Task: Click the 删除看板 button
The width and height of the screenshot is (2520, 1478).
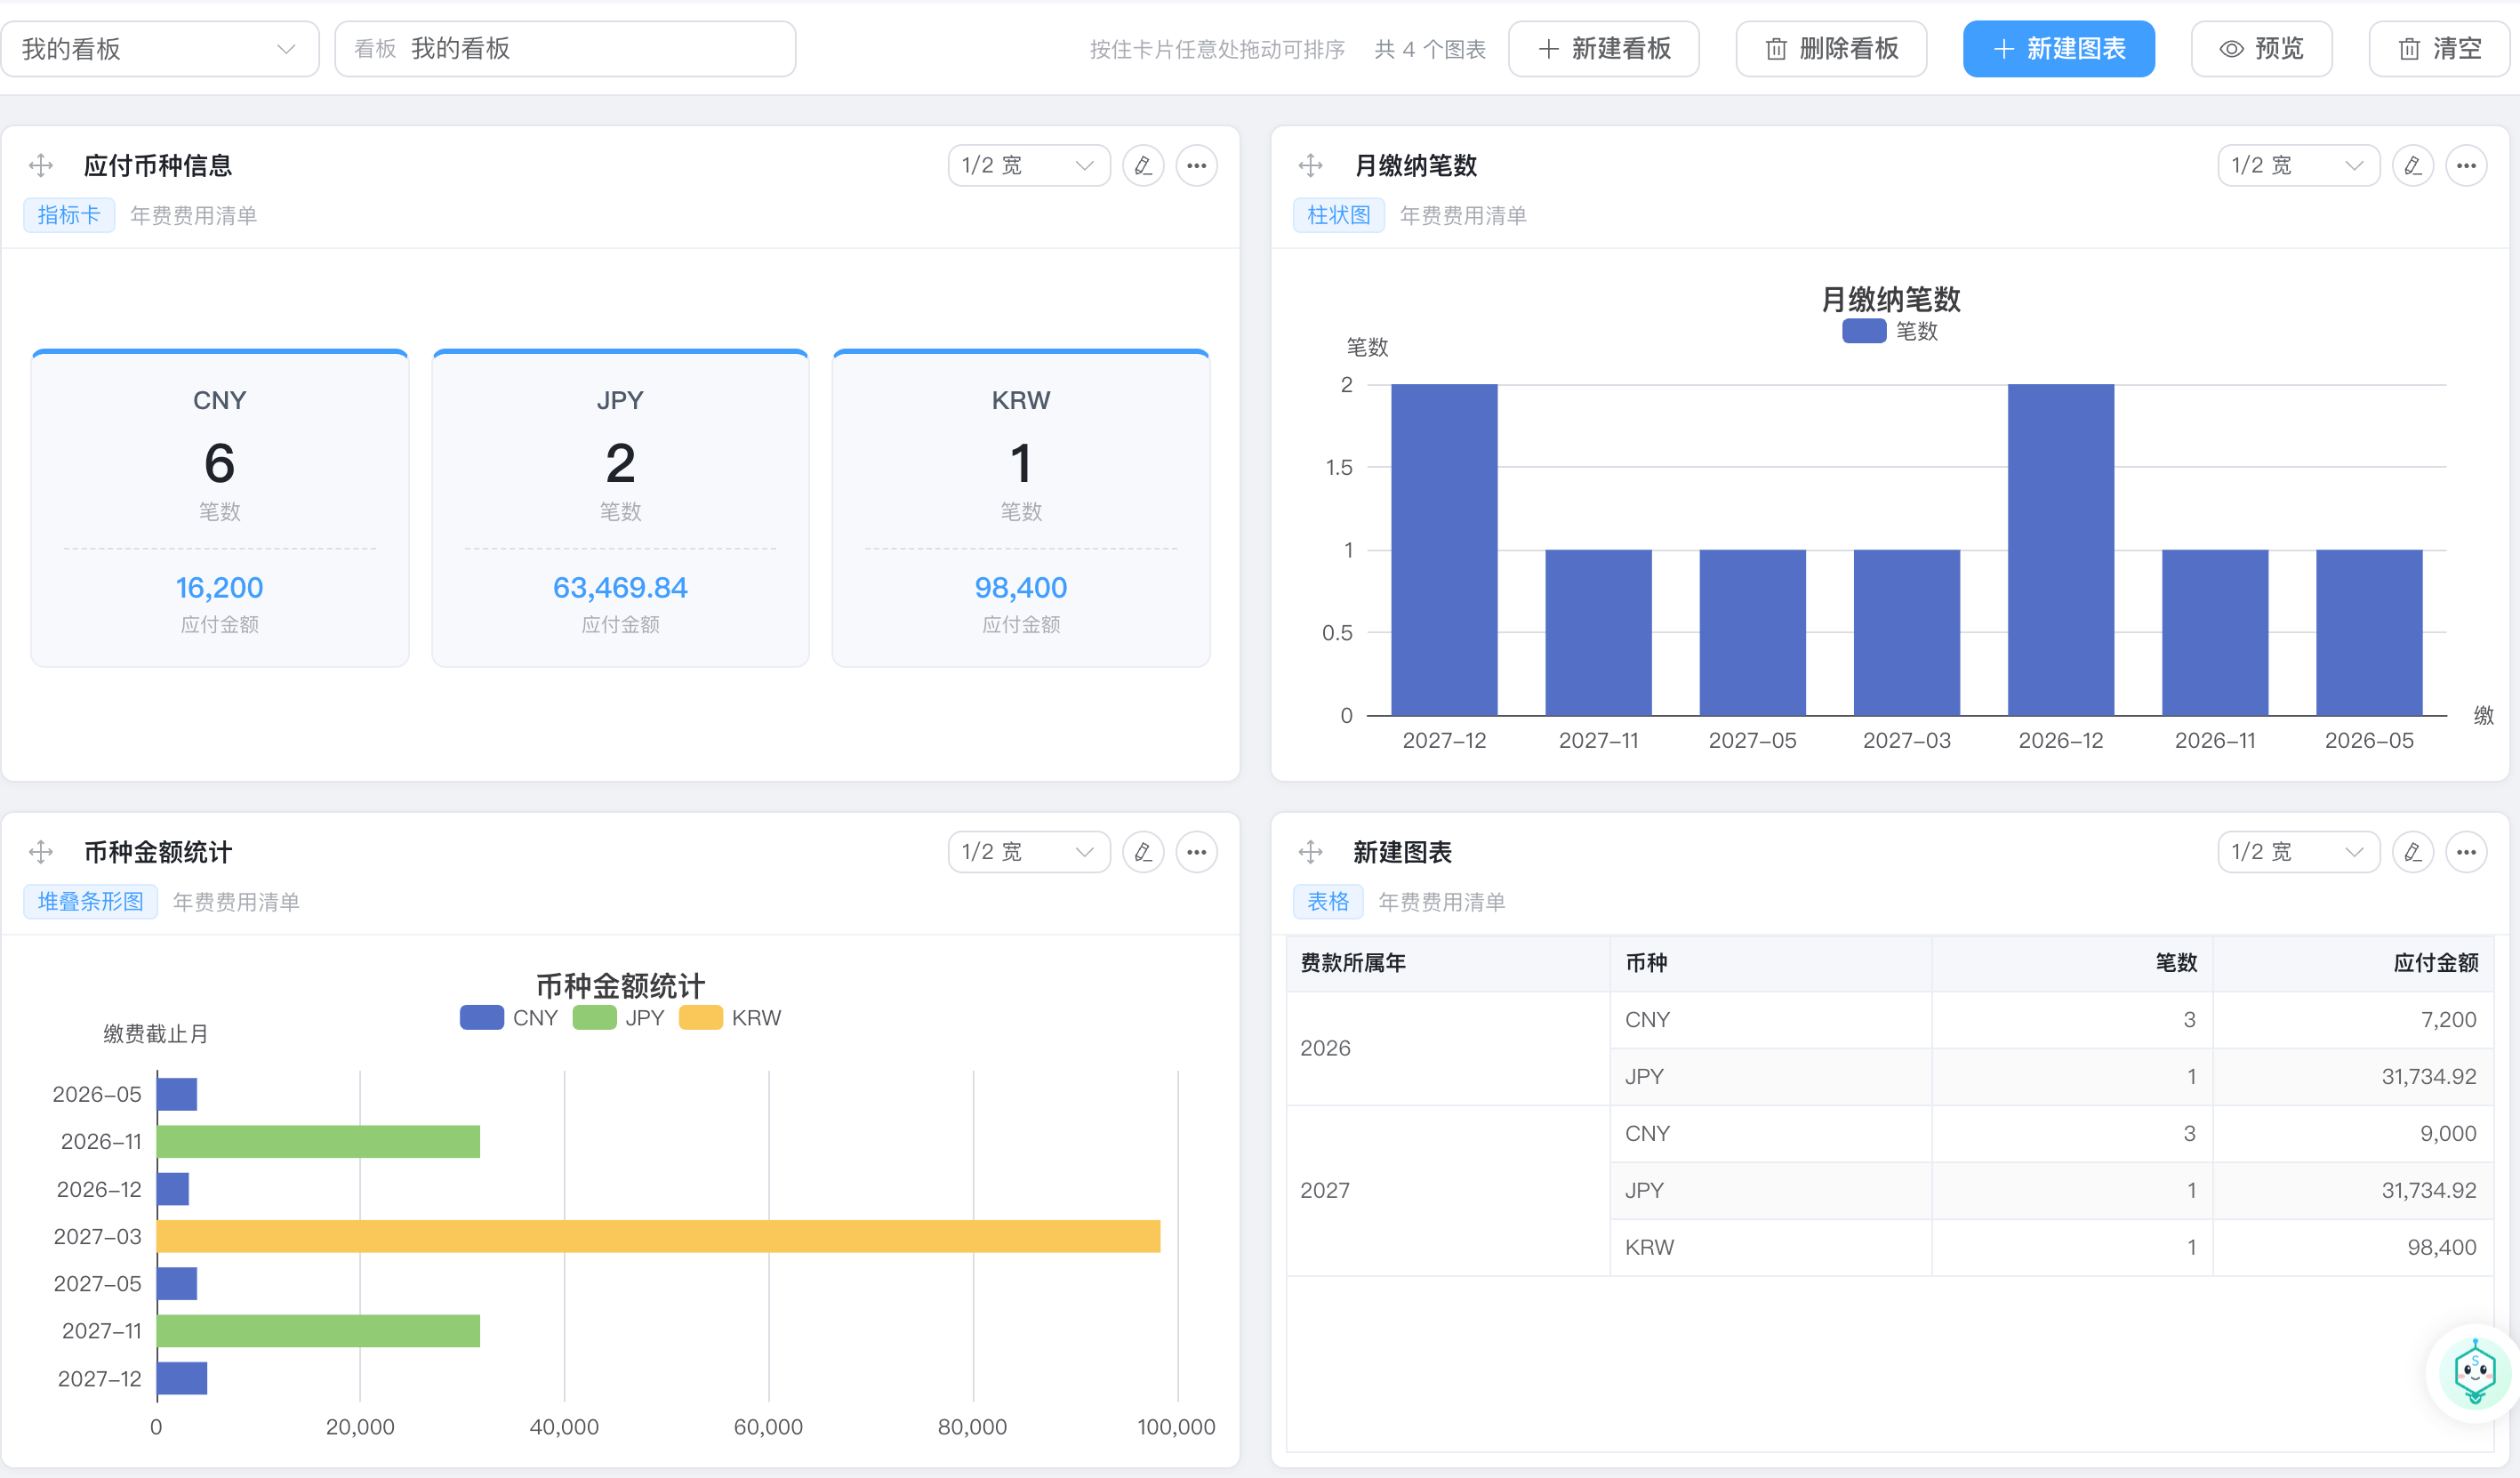Action: point(1831,49)
